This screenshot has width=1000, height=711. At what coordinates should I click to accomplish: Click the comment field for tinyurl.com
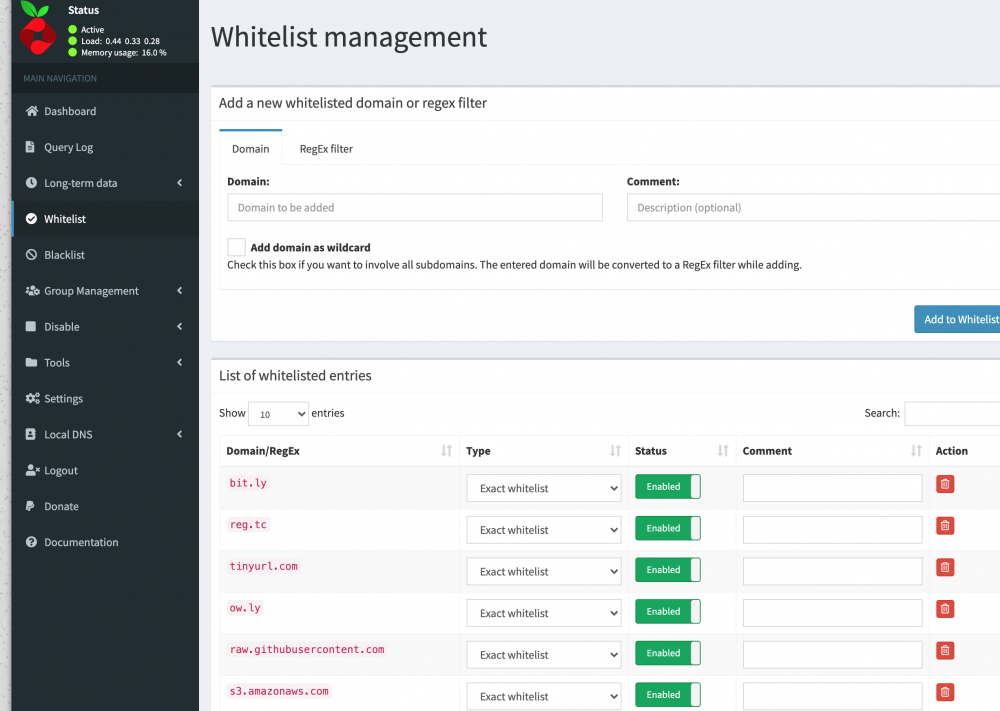[x=832, y=571]
